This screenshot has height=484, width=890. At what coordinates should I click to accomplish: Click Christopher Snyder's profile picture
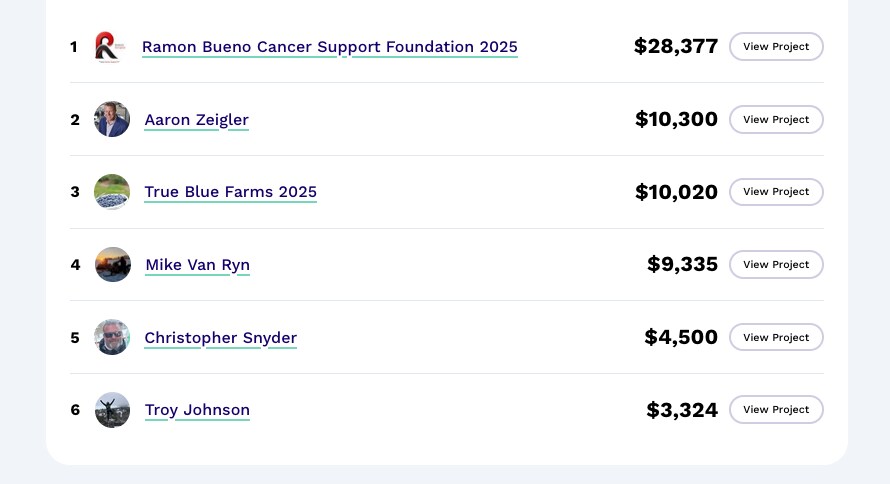112,337
